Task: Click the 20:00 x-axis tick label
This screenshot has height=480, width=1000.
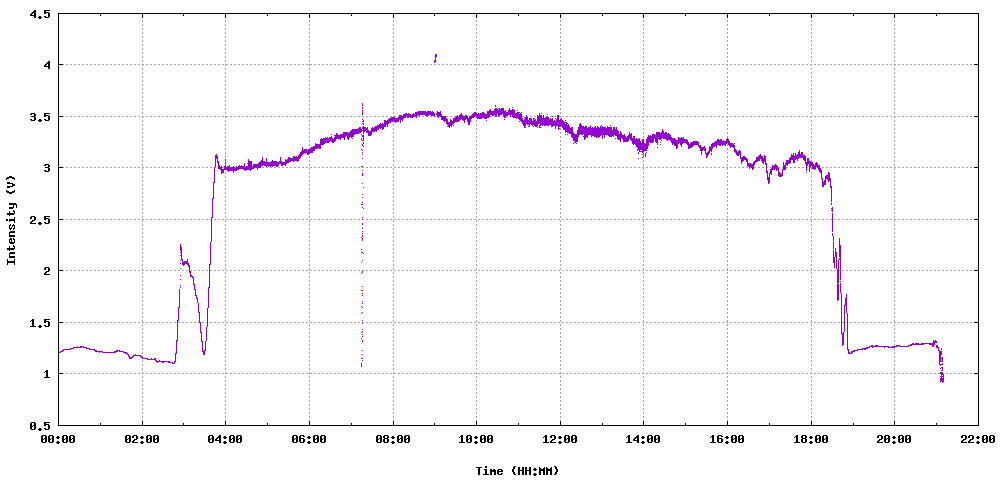Action: [x=894, y=439]
